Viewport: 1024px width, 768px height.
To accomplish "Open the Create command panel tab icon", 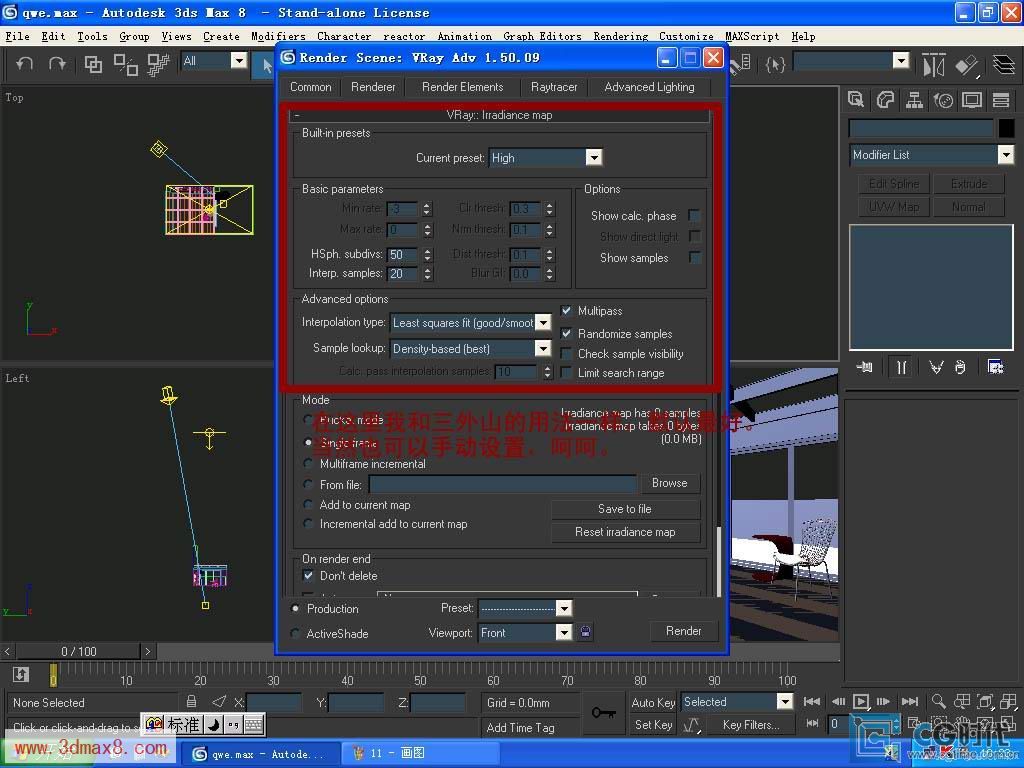I will pos(856,99).
